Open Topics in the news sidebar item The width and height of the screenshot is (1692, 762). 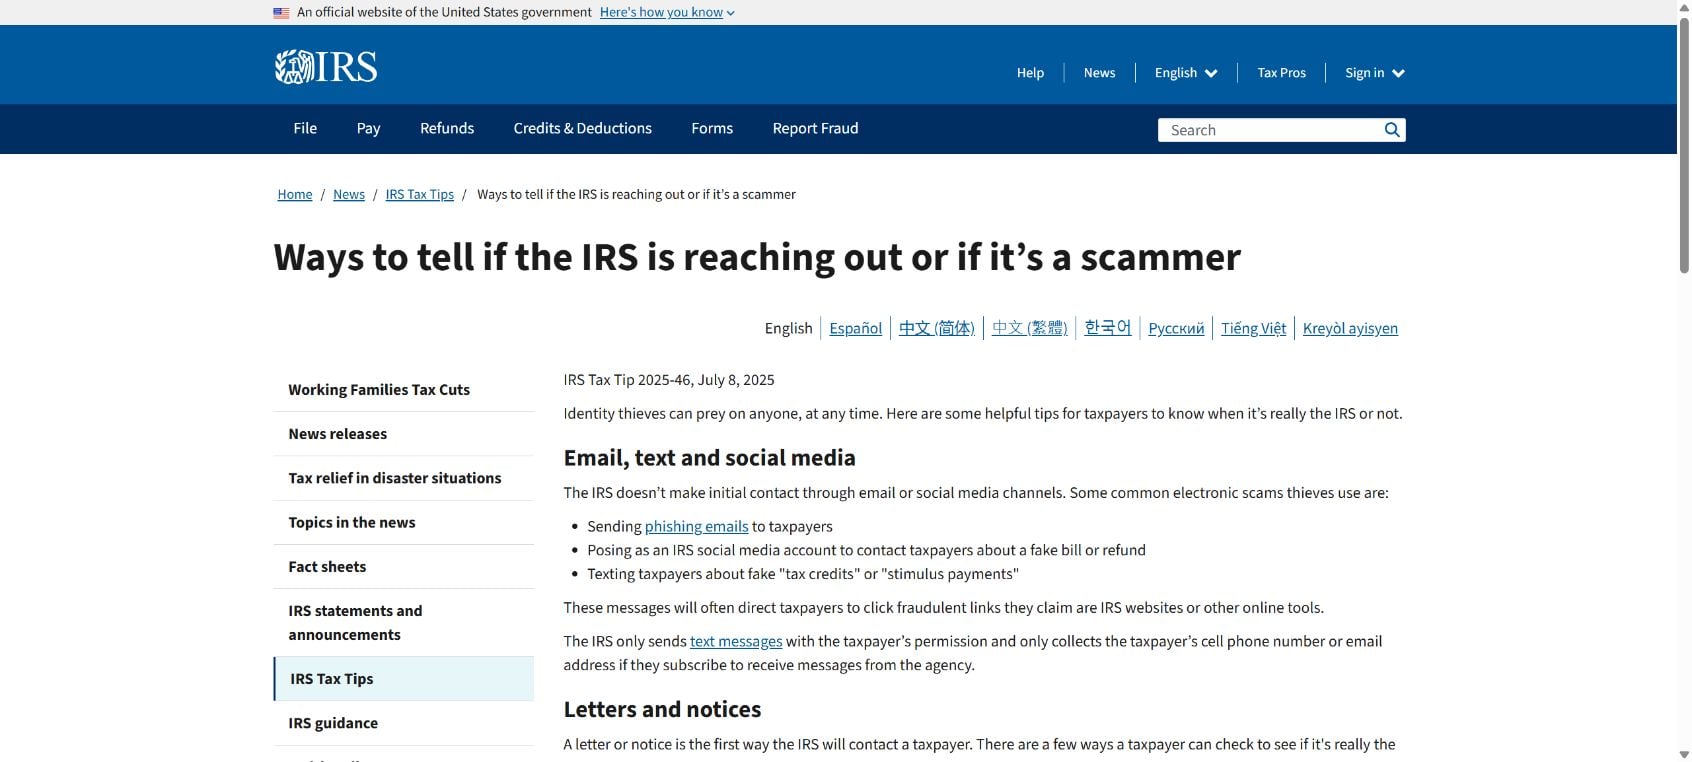click(404, 522)
